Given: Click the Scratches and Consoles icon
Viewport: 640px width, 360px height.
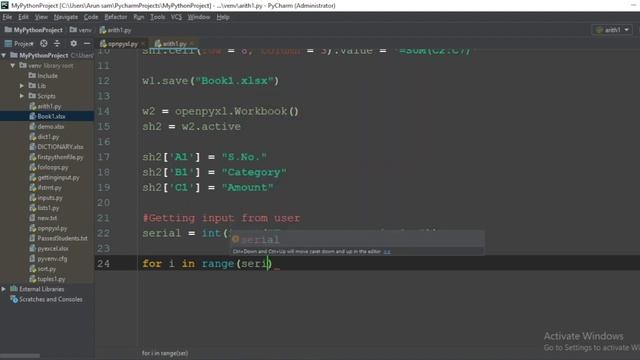Looking at the screenshot, I should coord(14,299).
